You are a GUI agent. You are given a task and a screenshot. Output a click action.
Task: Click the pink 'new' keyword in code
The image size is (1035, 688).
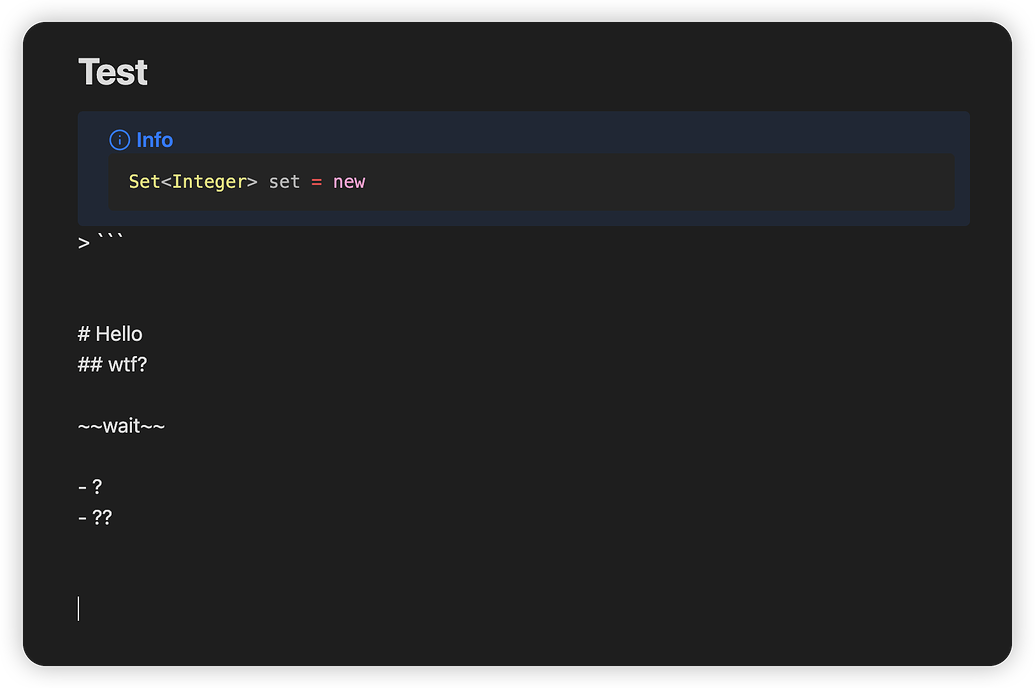click(349, 182)
